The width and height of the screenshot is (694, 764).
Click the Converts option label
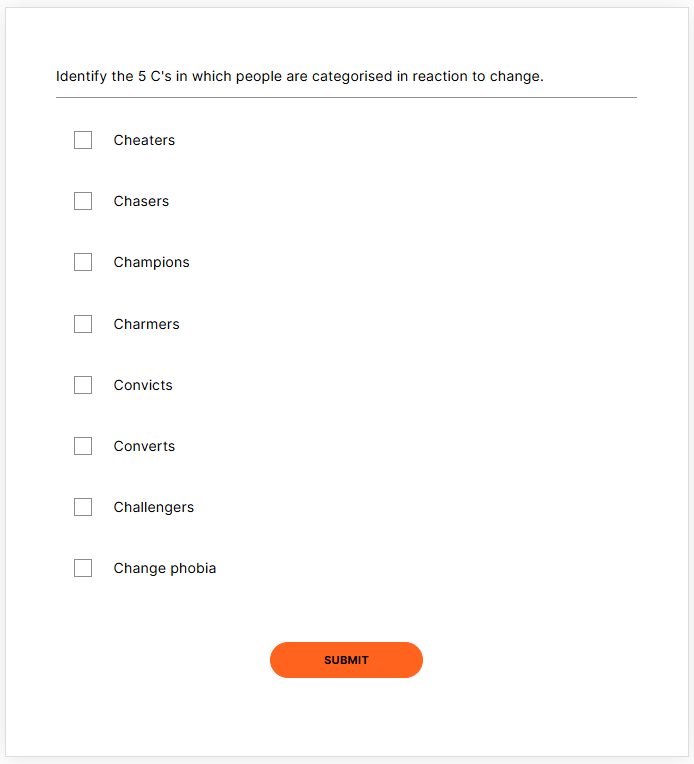click(x=144, y=446)
